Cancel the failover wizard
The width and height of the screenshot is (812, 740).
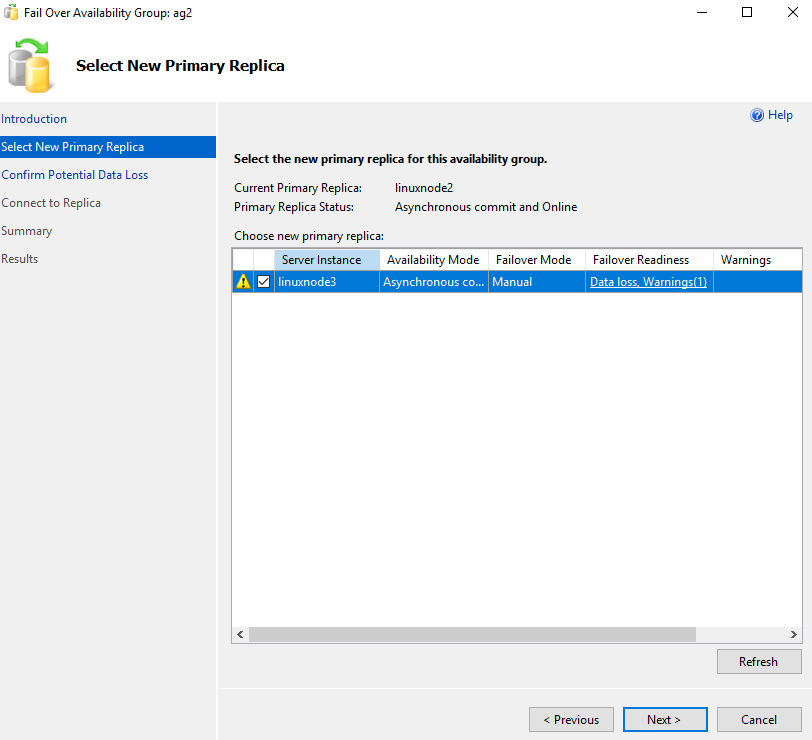[x=759, y=720]
